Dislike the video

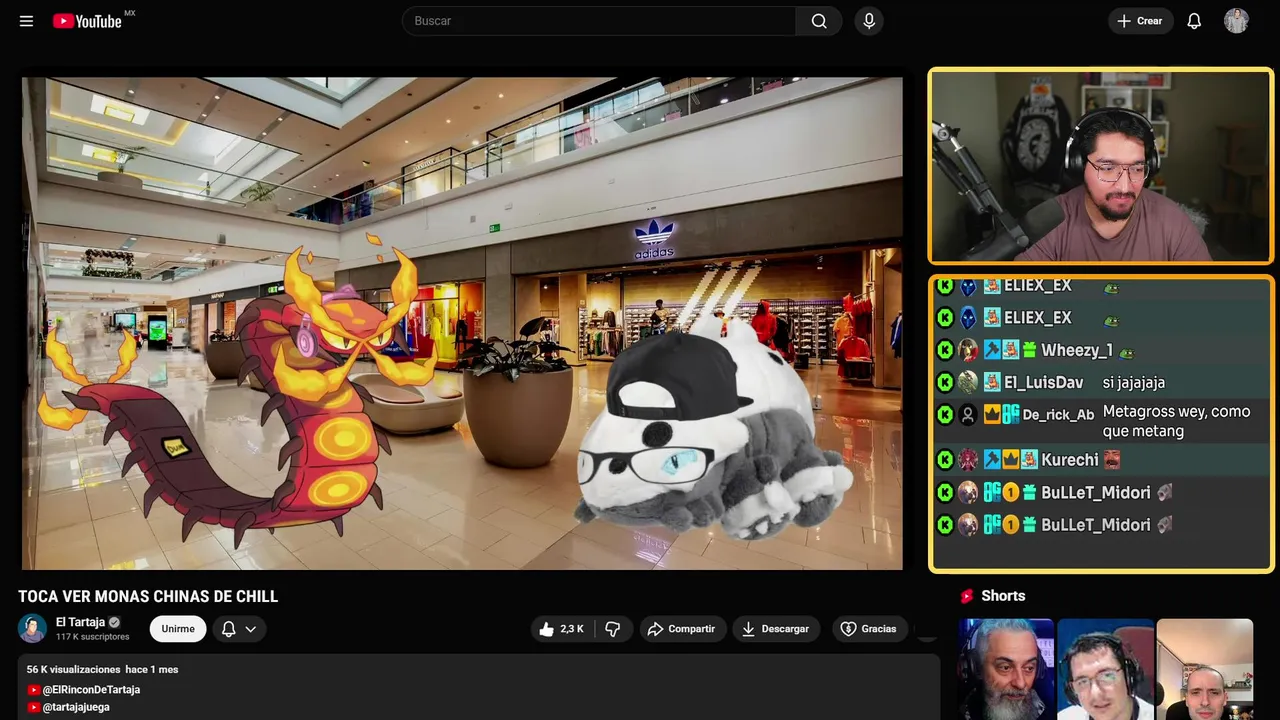pyautogui.click(x=613, y=629)
